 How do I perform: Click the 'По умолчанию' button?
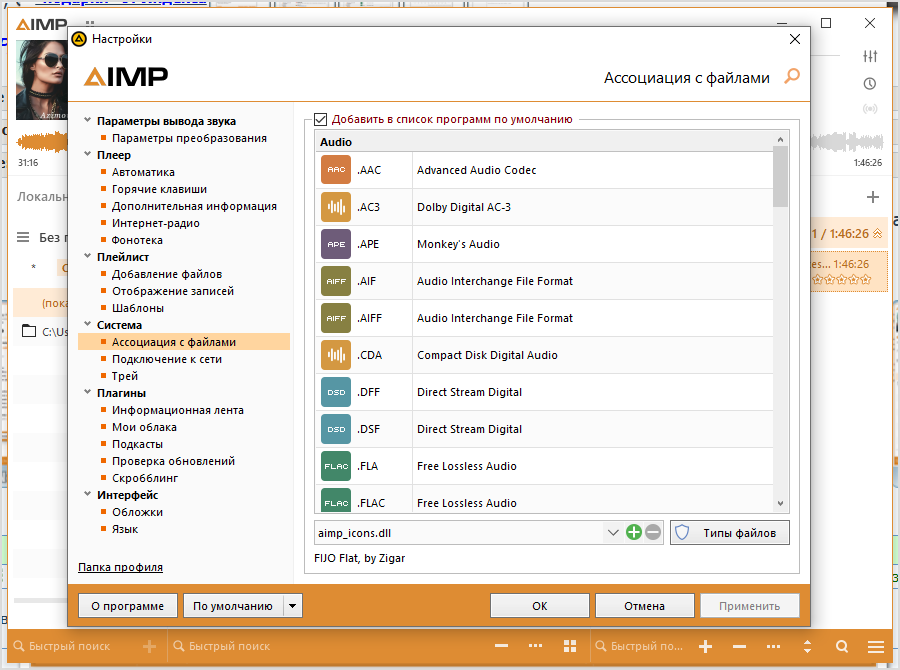coord(233,606)
